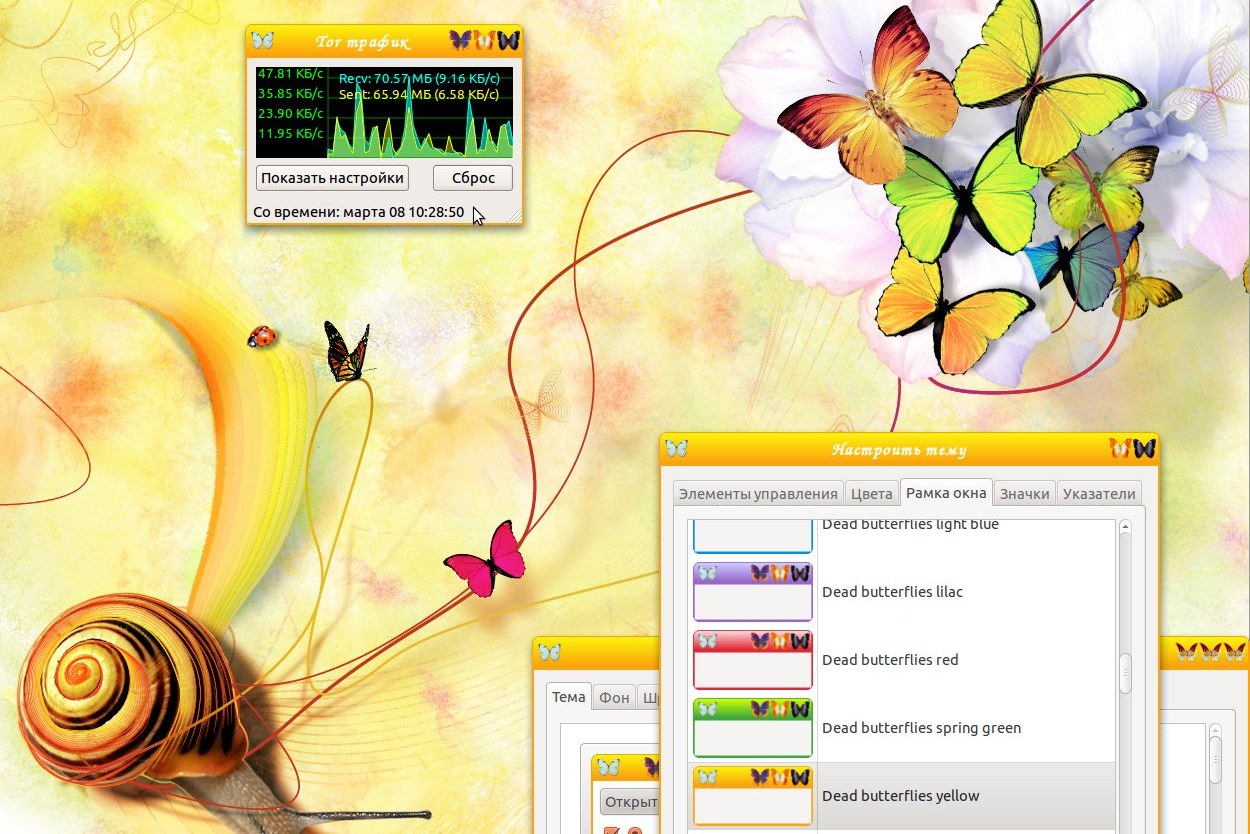Close Tor трафик via the dark blue butterfly

click(508, 40)
